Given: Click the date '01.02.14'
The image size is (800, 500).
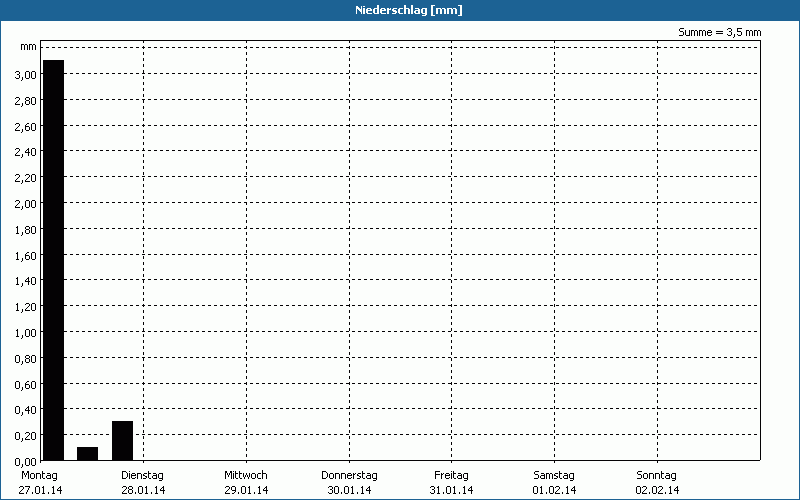Looking at the screenshot, I should point(555,490).
